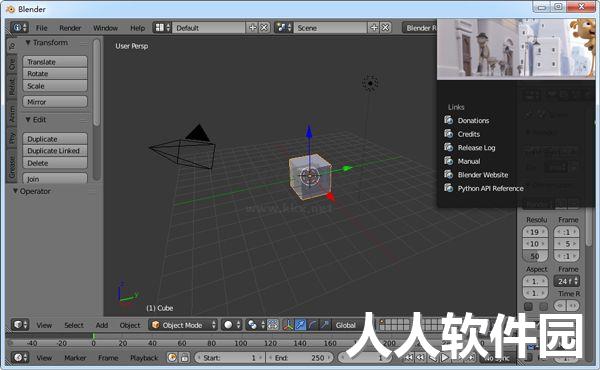The image size is (600, 370).
Task: Delete the Default screen layout with X icon
Action: click(264, 28)
